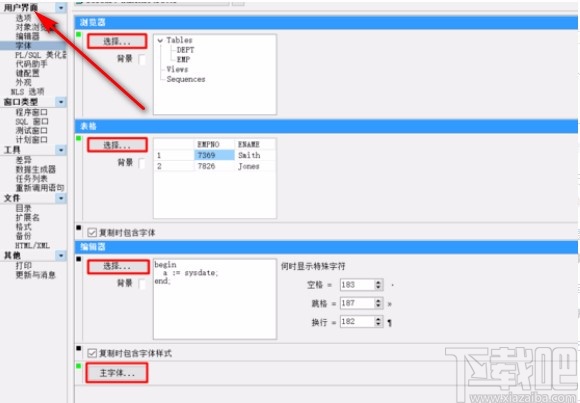
Task: Click the 空格 value field showing 183
Action: coord(357,285)
